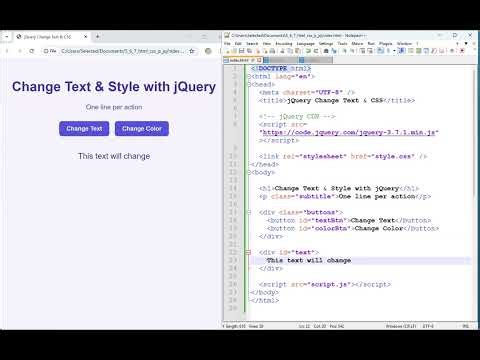Open the Run menu in Notepad++

371,44
